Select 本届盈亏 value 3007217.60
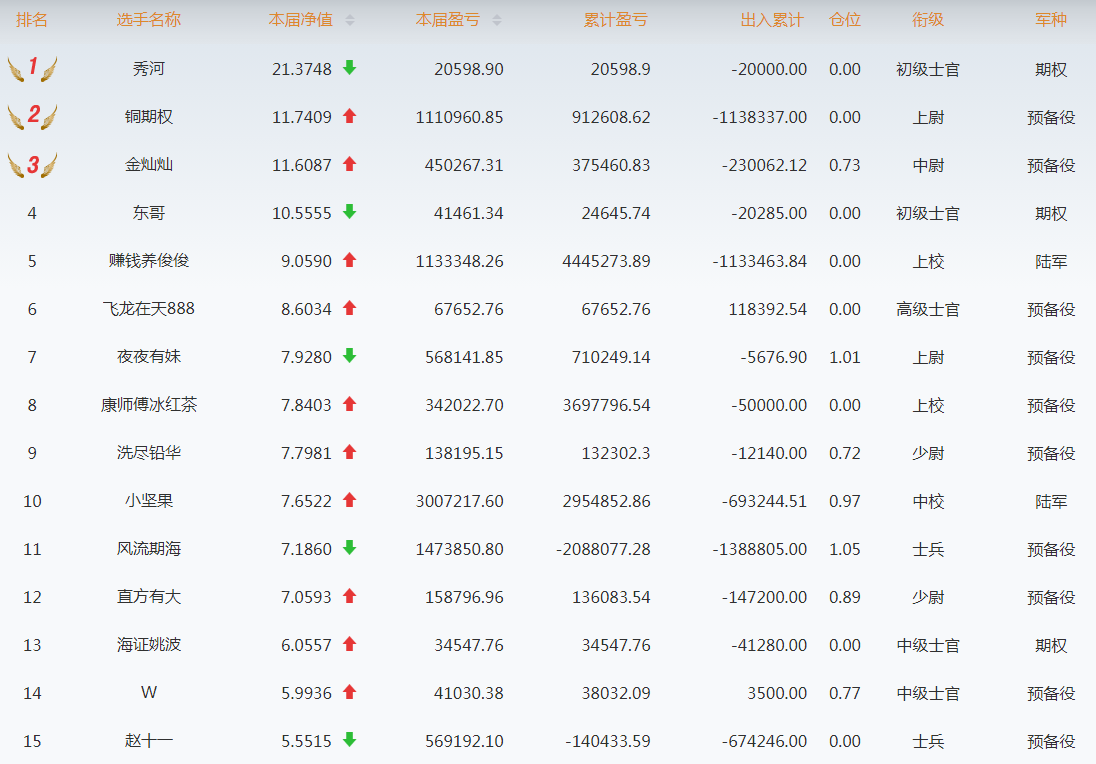This screenshot has width=1096, height=764. 459,501
